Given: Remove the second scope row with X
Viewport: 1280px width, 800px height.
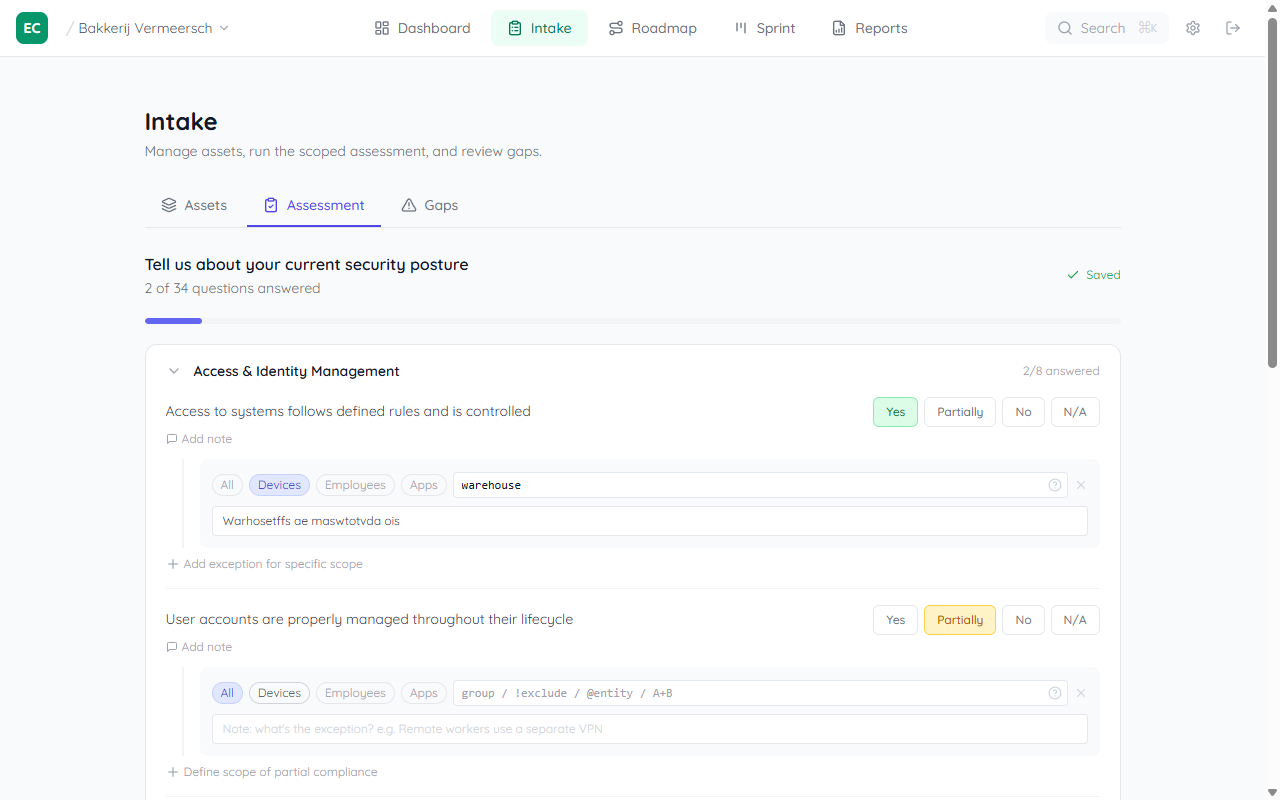Looking at the screenshot, I should tap(1080, 693).
